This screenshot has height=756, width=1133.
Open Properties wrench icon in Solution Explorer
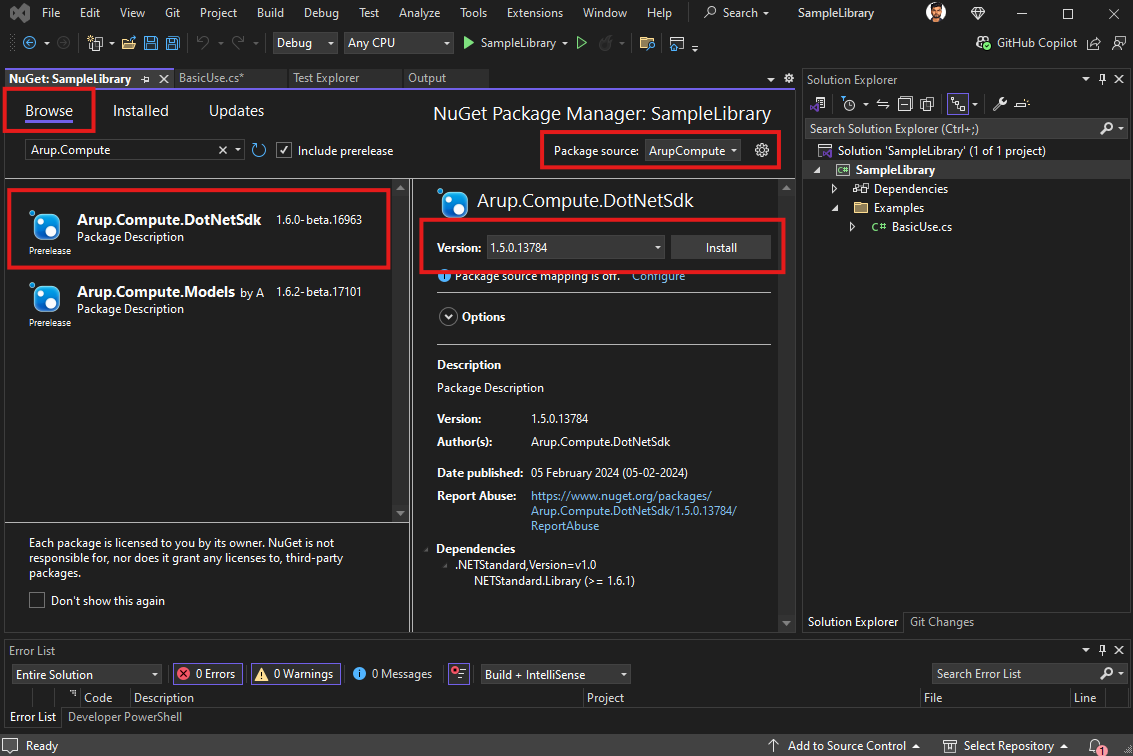(x=999, y=104)
